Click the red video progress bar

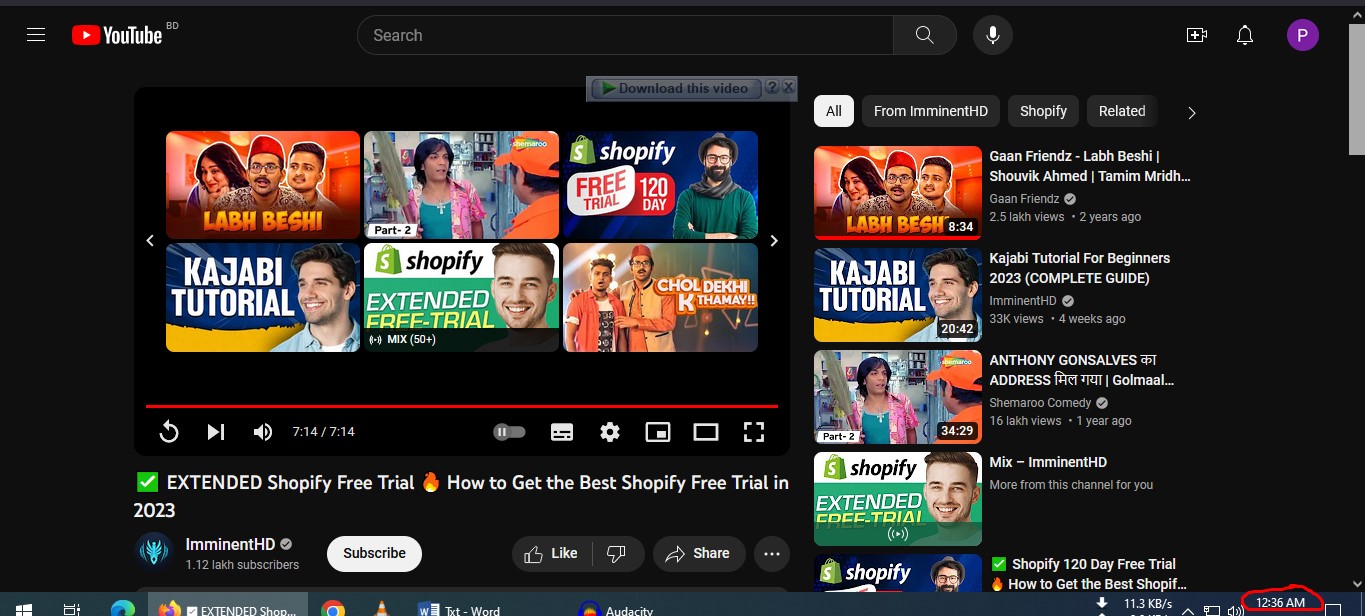coord(462,406)
